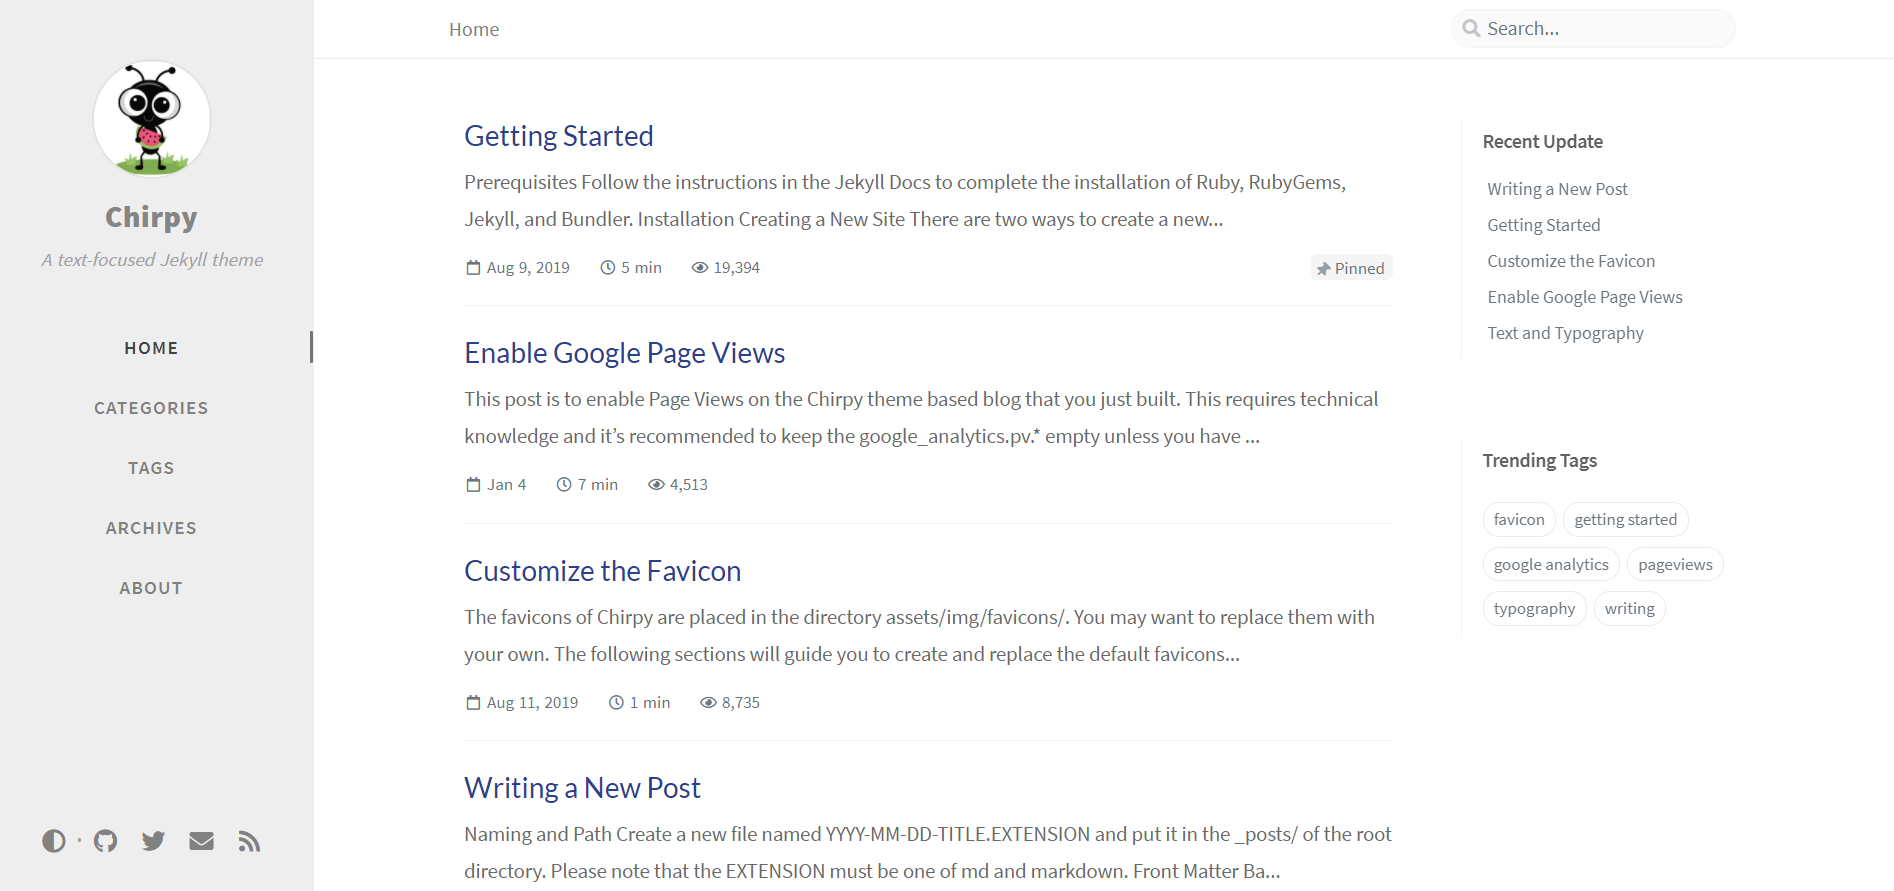Open the About page
Screen dimensions: 1894x891
[151, 588]
